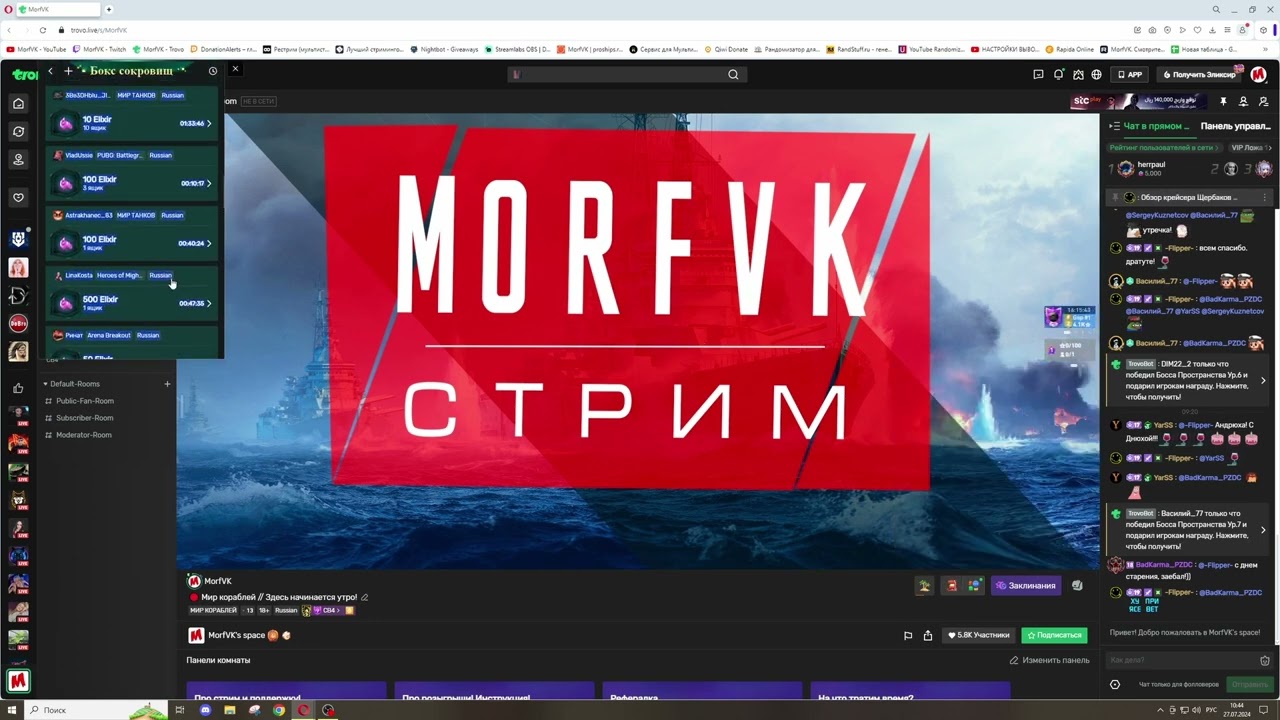Image resolution: width=1280 pixels, height=720 pixels.
Task: Click the plus icon in treasure box header
Action: coord(68,71)
